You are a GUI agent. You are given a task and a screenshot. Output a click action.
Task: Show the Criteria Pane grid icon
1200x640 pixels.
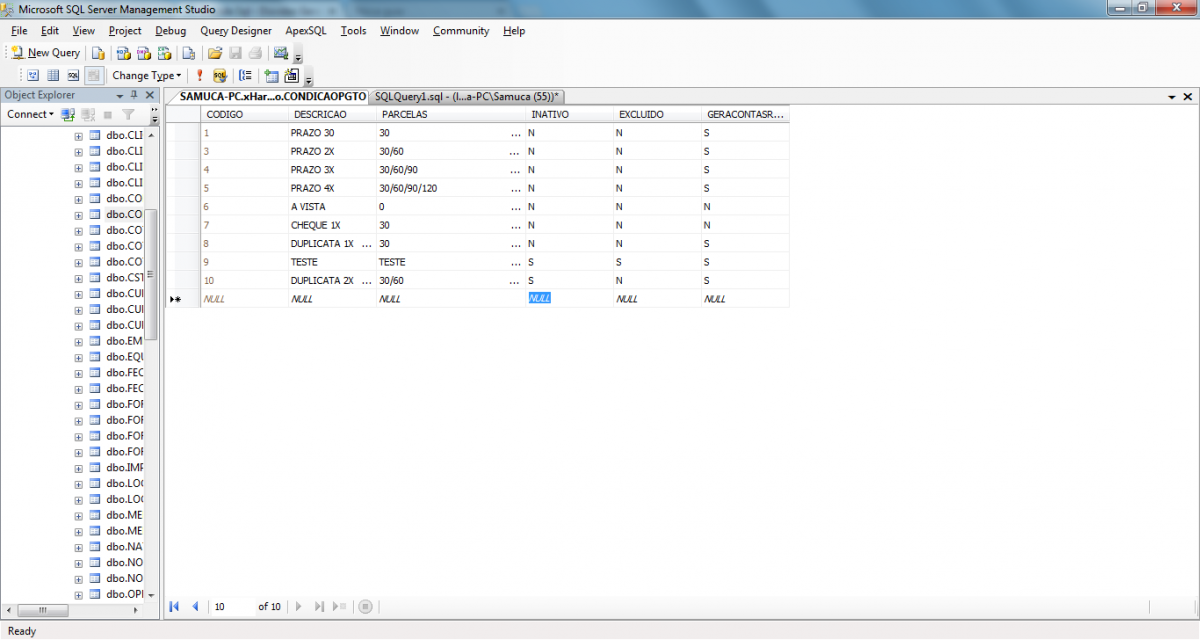53,75
